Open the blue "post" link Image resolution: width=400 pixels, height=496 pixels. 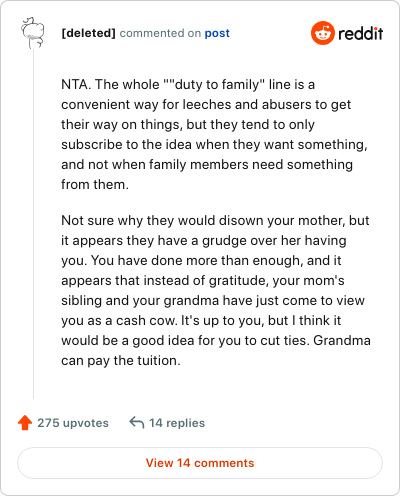[x=217, y=33]
